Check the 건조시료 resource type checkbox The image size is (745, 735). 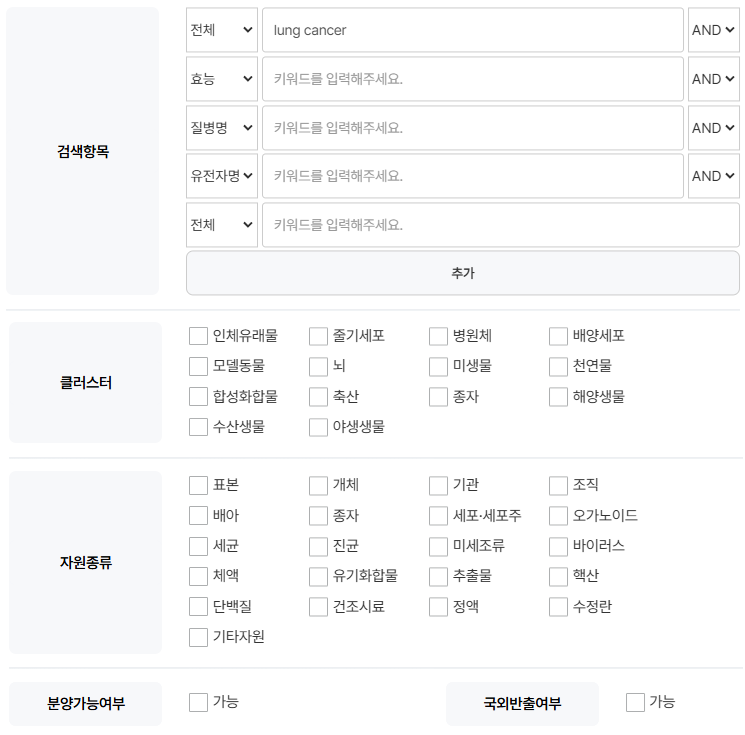[x=318, y=607]
